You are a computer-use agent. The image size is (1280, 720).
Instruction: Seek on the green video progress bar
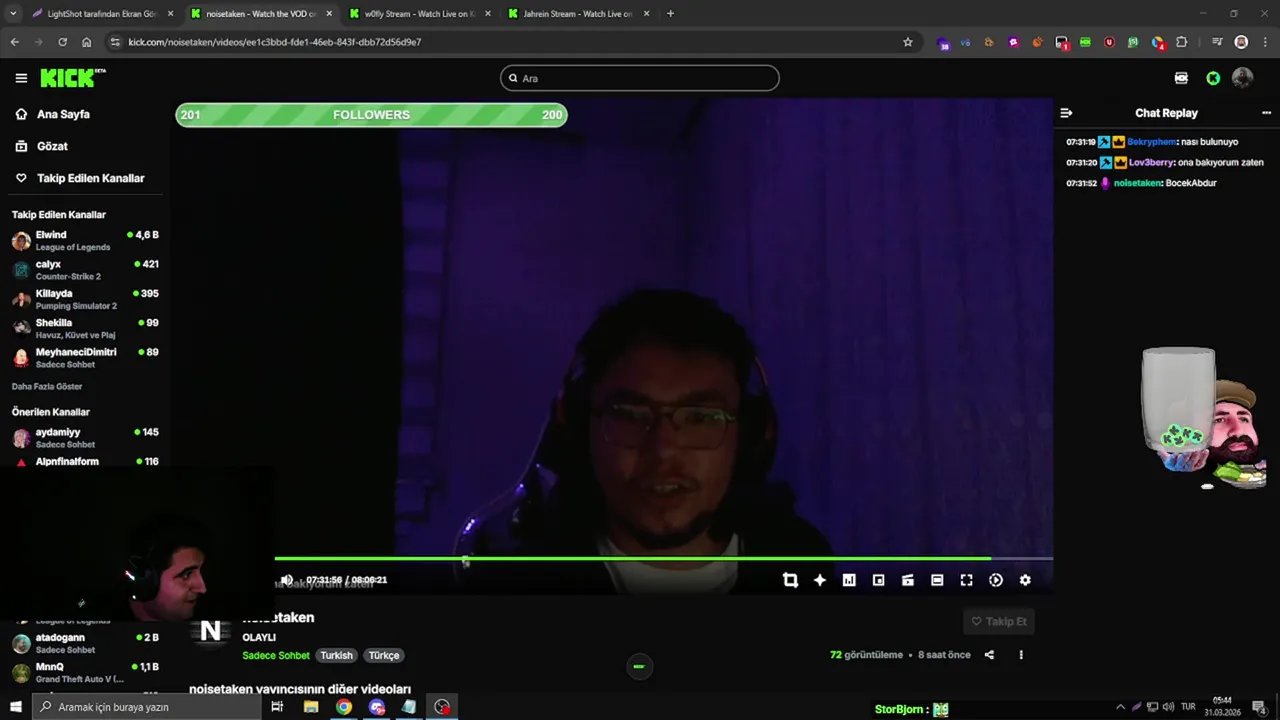tap(663, 559)
